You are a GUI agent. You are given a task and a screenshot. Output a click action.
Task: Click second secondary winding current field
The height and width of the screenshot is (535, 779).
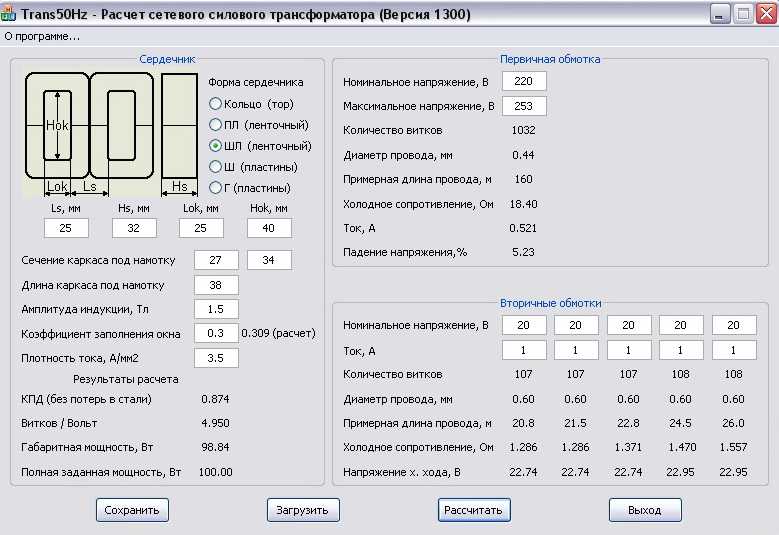tap(576, 350)
